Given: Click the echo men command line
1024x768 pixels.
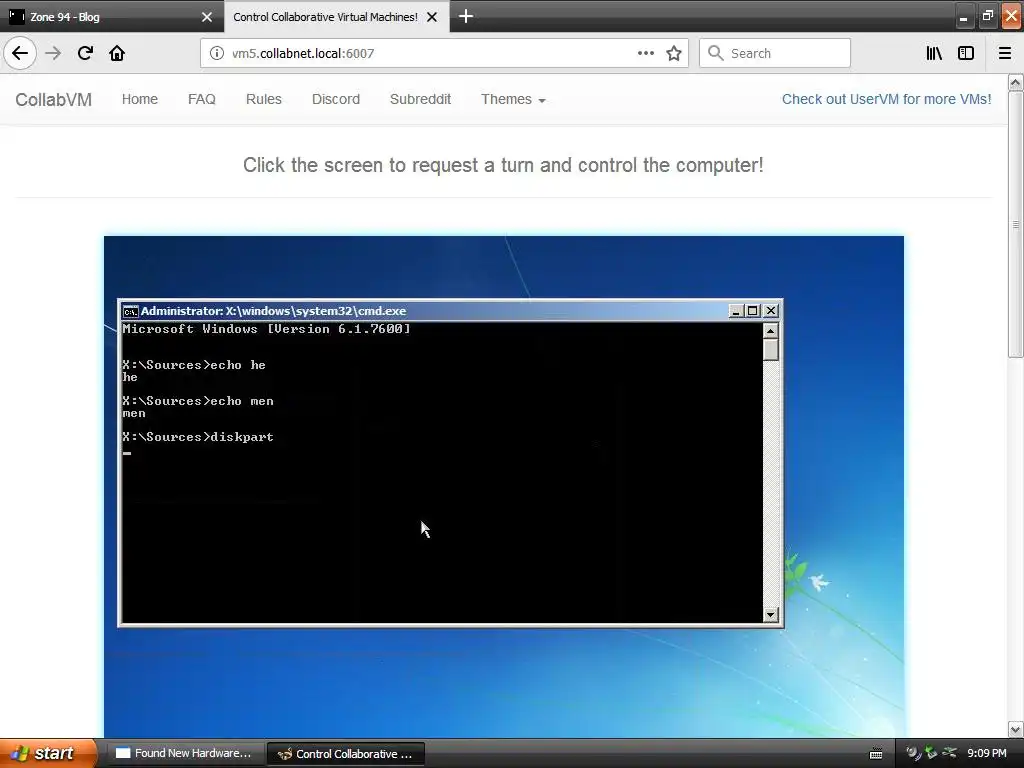Looking at the screenshot, I should click(x=198, y=401).
